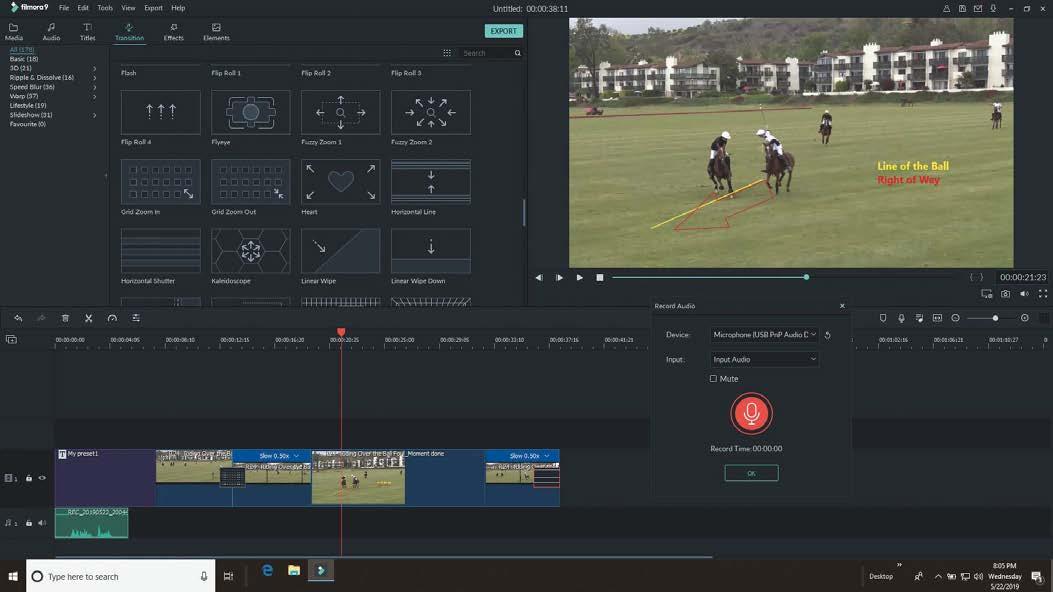Click the voiceover microphone icon in timeline toolbar

(x=901, y=318)
